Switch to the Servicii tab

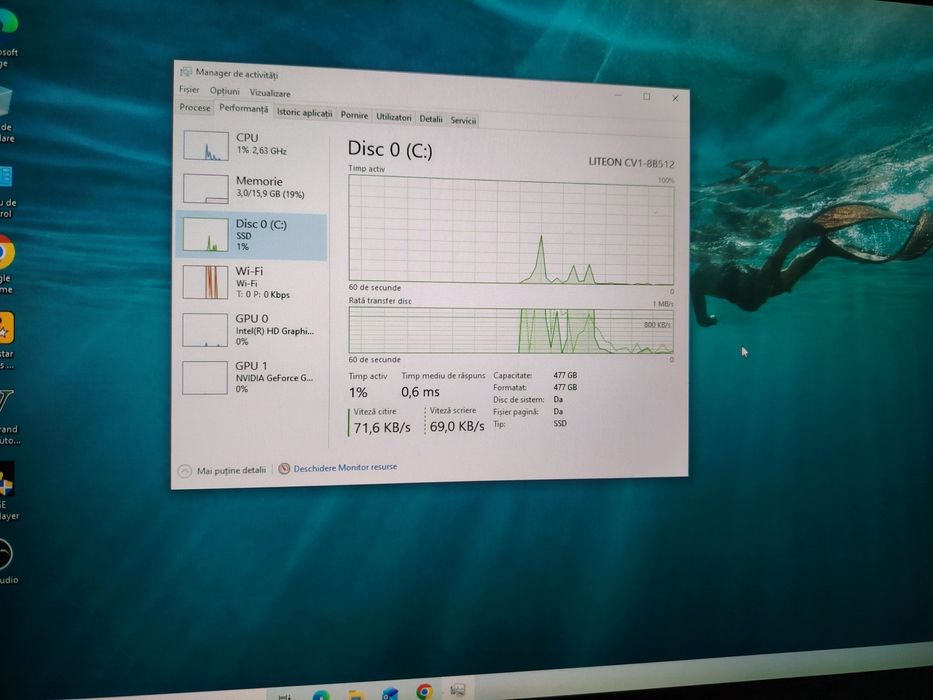463,120
